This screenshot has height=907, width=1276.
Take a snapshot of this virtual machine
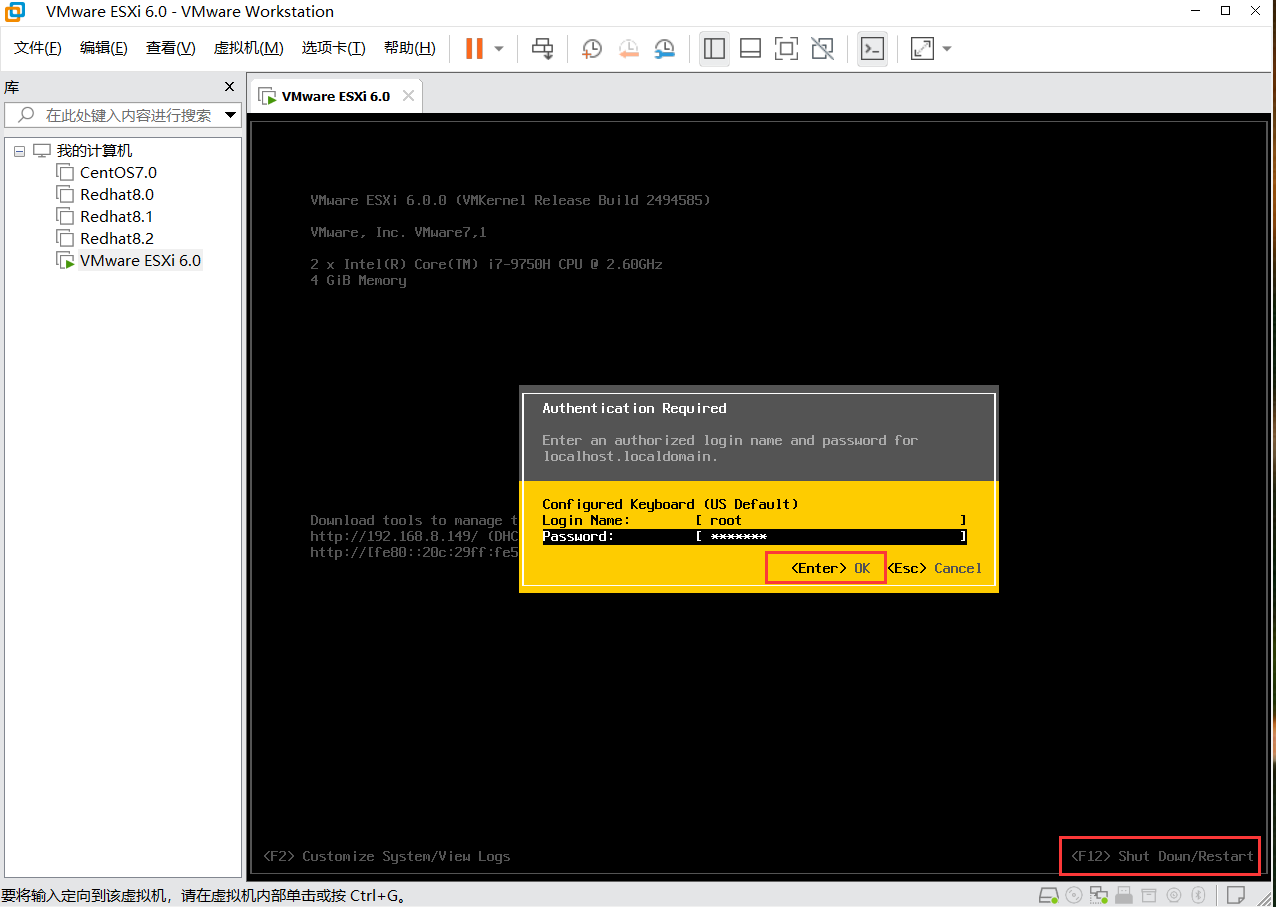click(x=592, y=48)
